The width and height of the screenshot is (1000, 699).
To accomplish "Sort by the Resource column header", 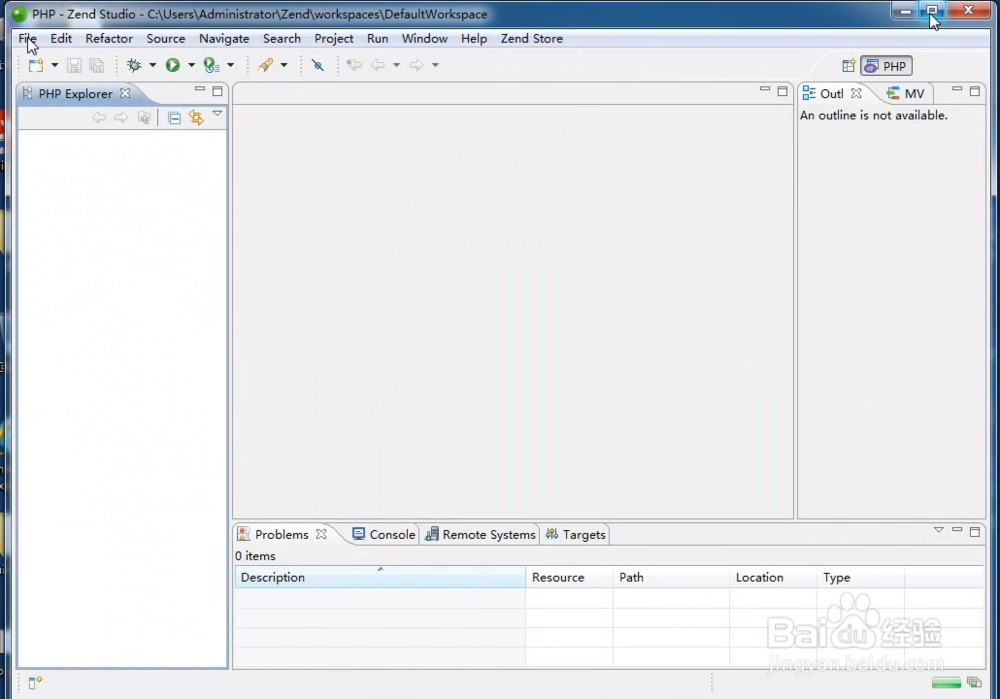I will tap(570, 577).
